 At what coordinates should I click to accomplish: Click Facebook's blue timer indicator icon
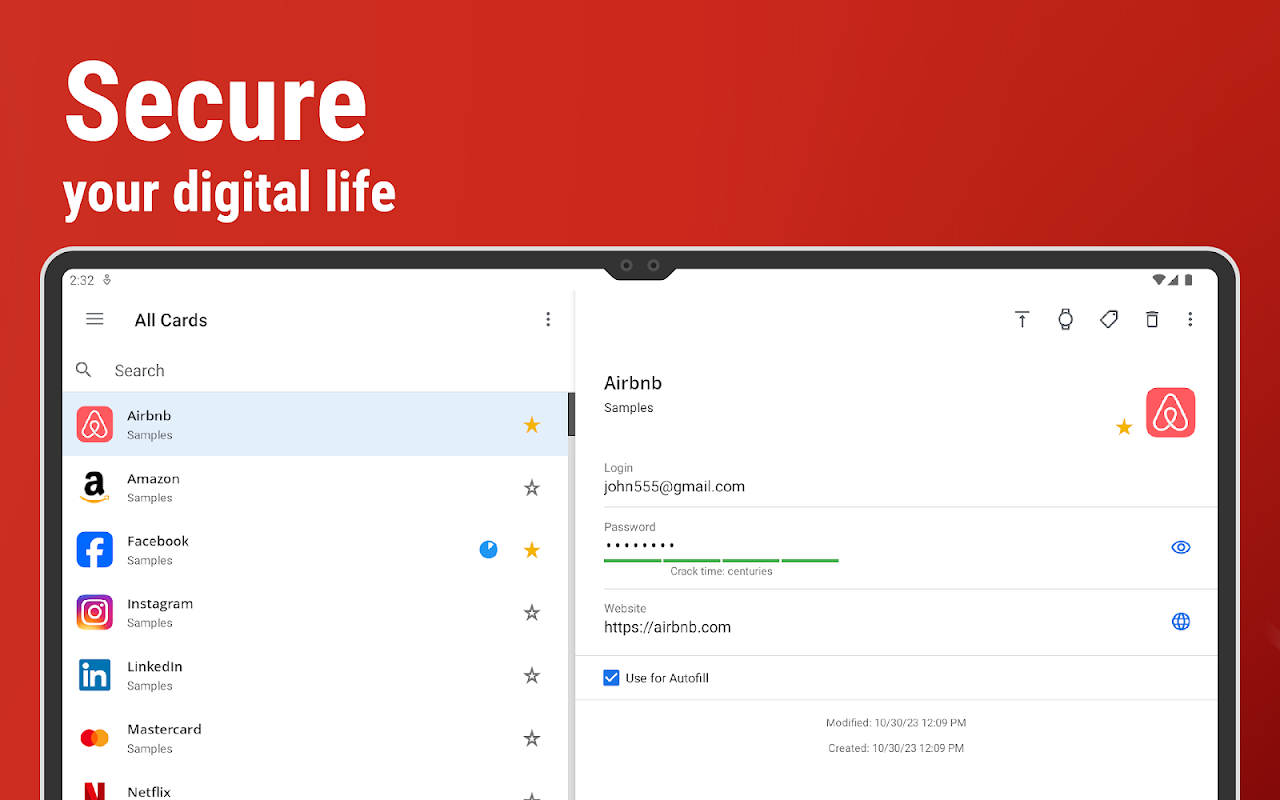488,549
